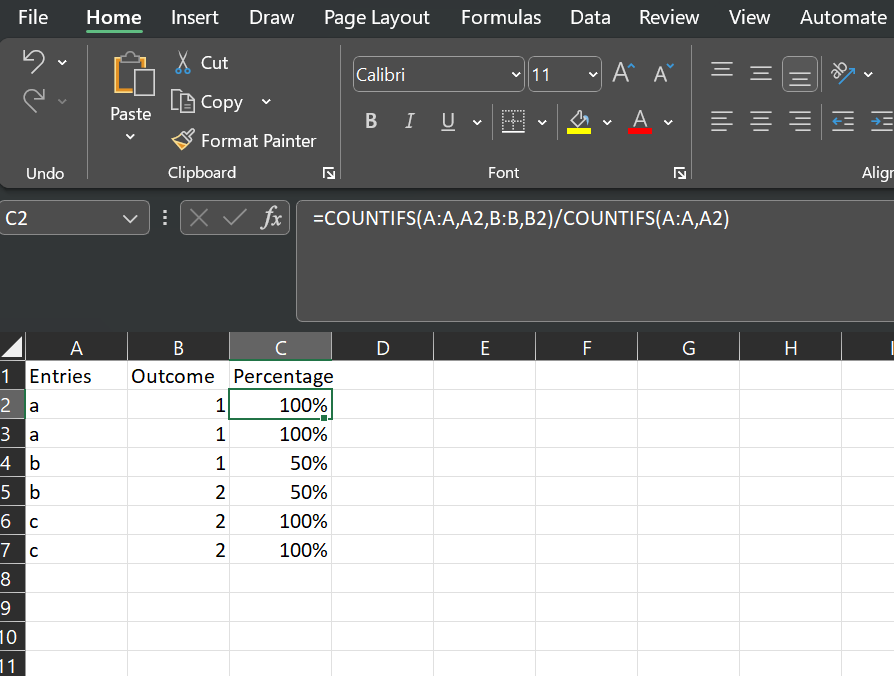Align text right
Screen dimensions: 894x676
click(800, 121)
